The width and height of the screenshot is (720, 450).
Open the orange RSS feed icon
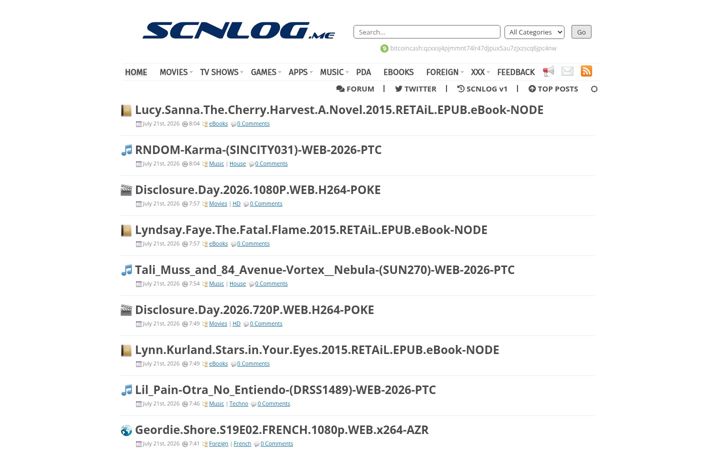586,71
